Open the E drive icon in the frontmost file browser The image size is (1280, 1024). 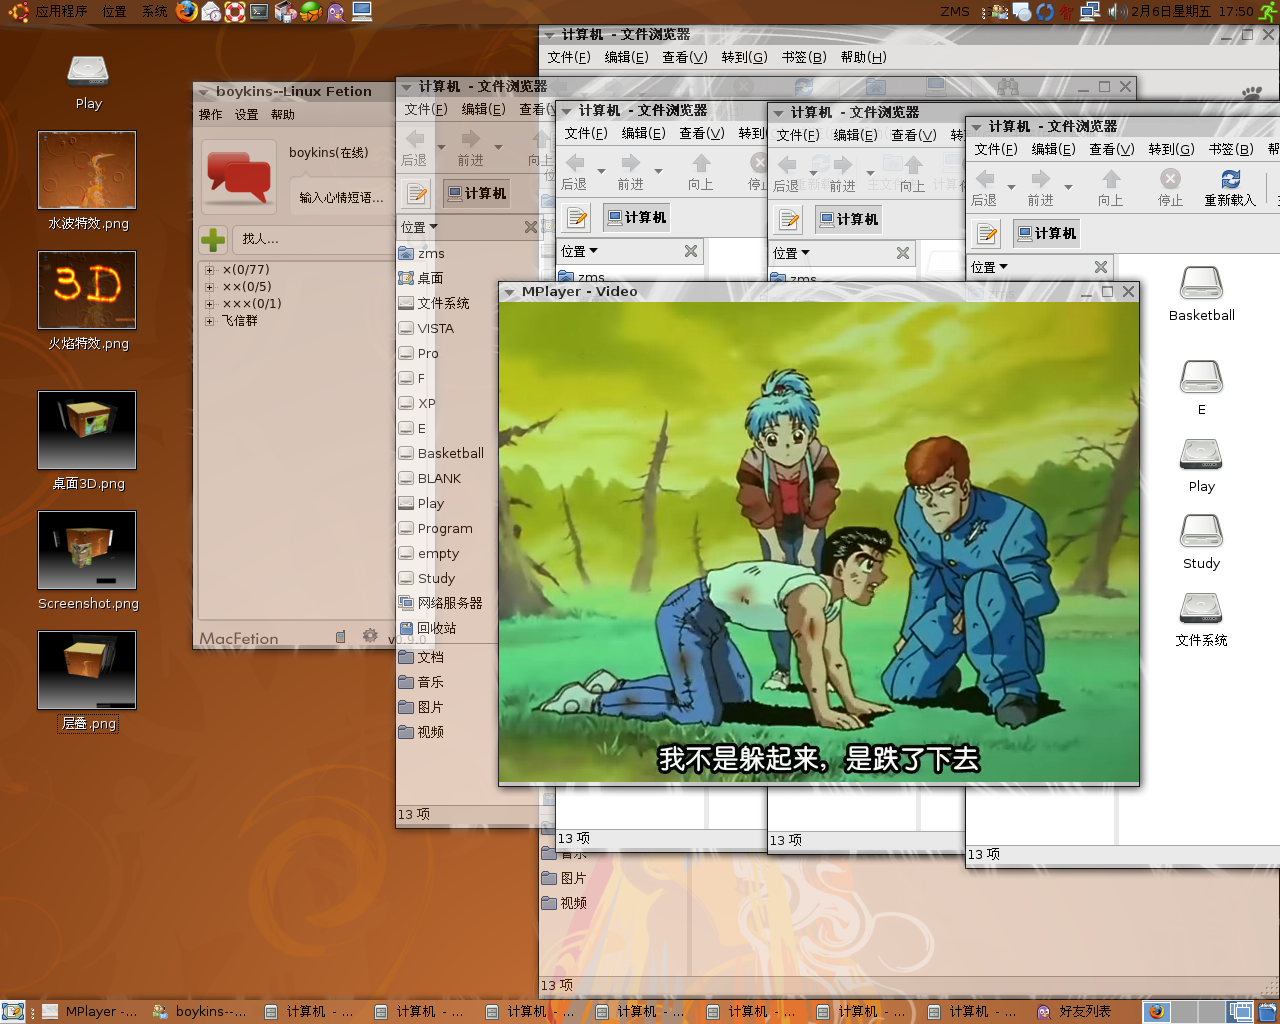point(1201,377)
